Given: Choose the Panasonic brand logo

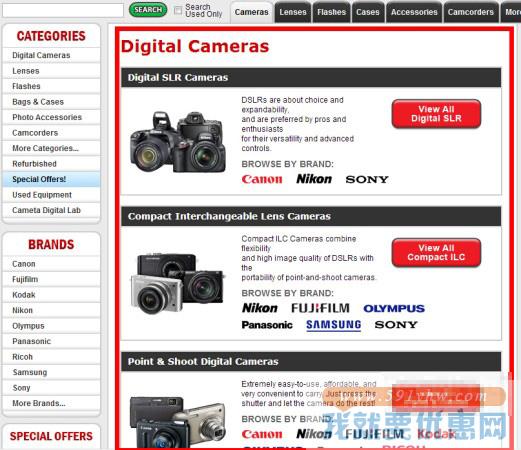Looking at the screenshot, I should 267,325.
